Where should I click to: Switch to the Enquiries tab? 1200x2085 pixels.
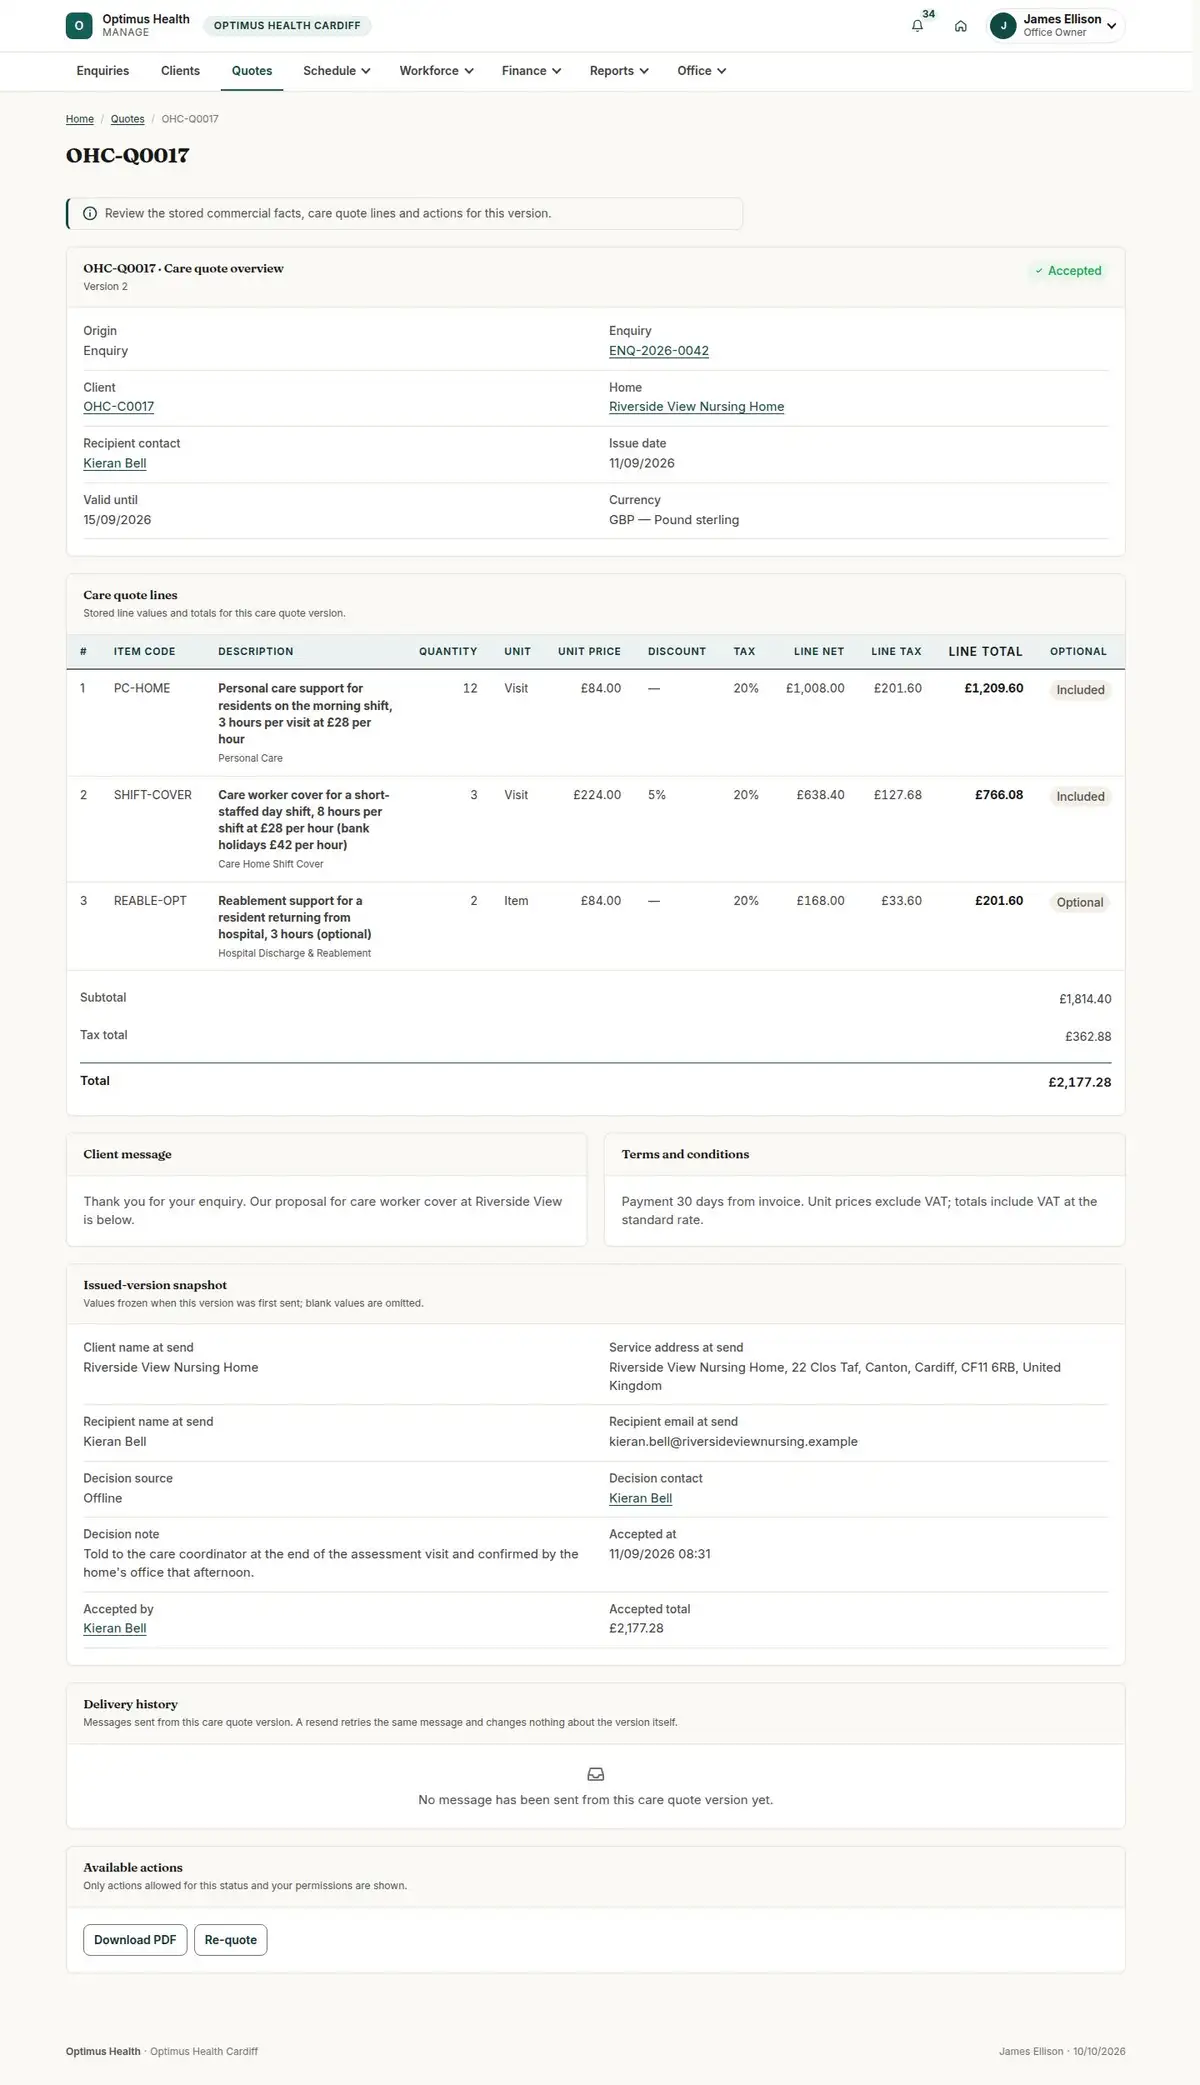(103, 71)
